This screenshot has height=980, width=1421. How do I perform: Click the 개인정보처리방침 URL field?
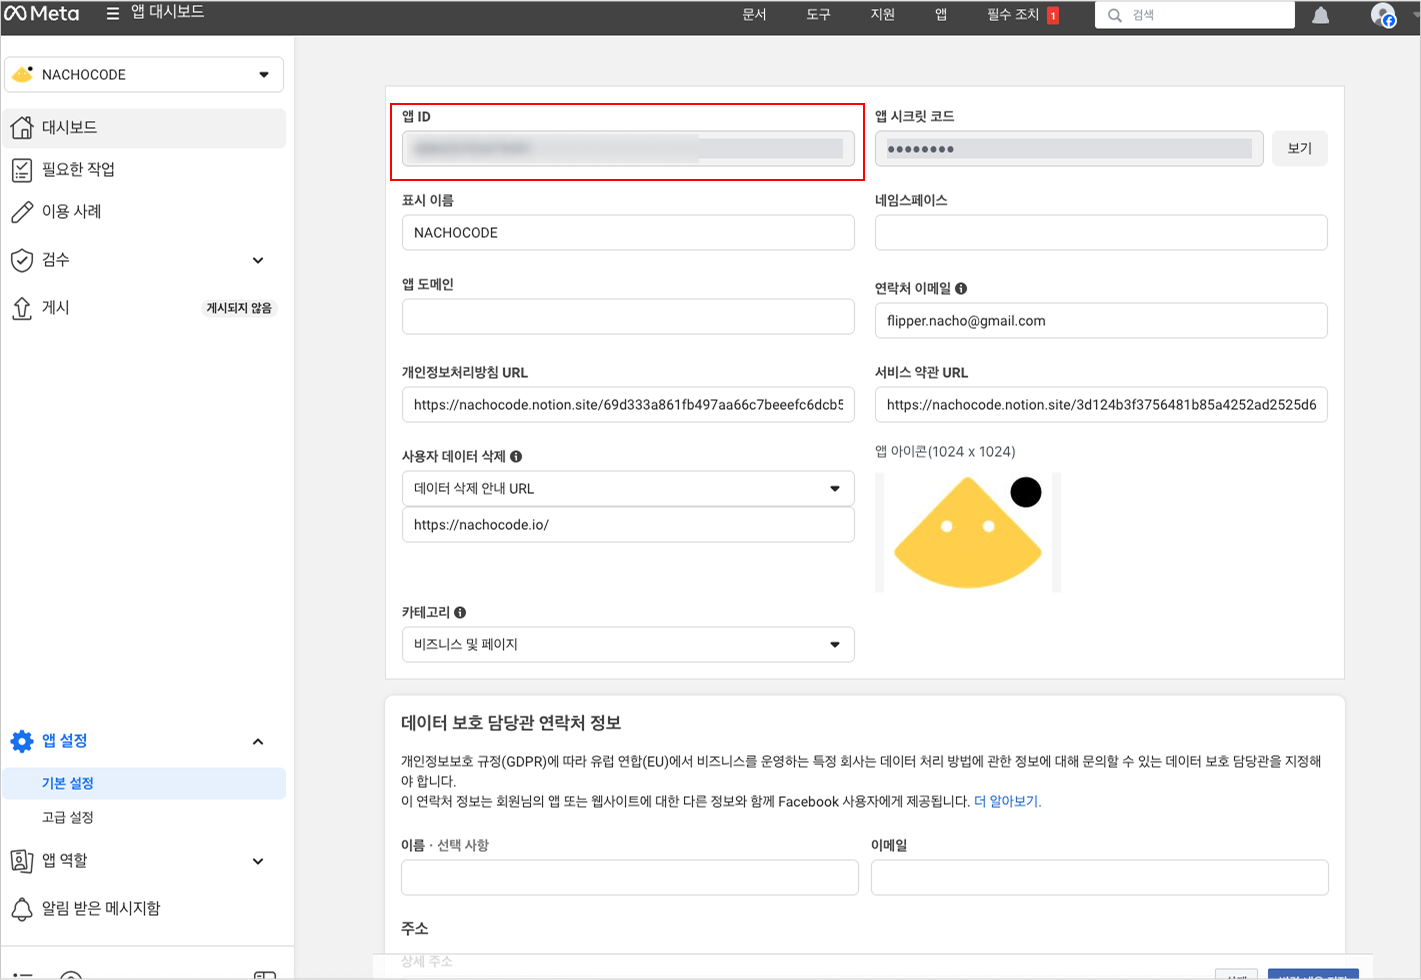click(628, 405)
